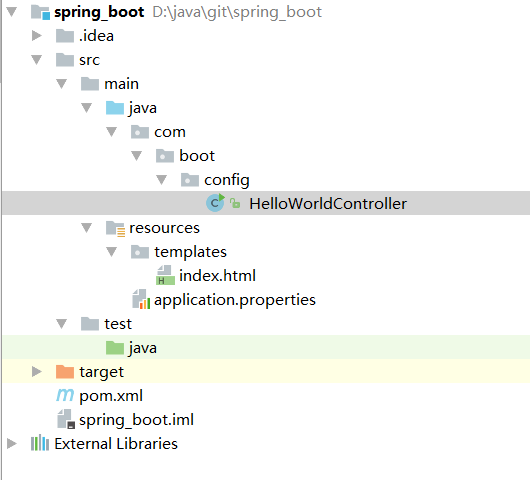This screenshot has width=530, height=480.
Task: Click the com package icon
Action: 140,132
